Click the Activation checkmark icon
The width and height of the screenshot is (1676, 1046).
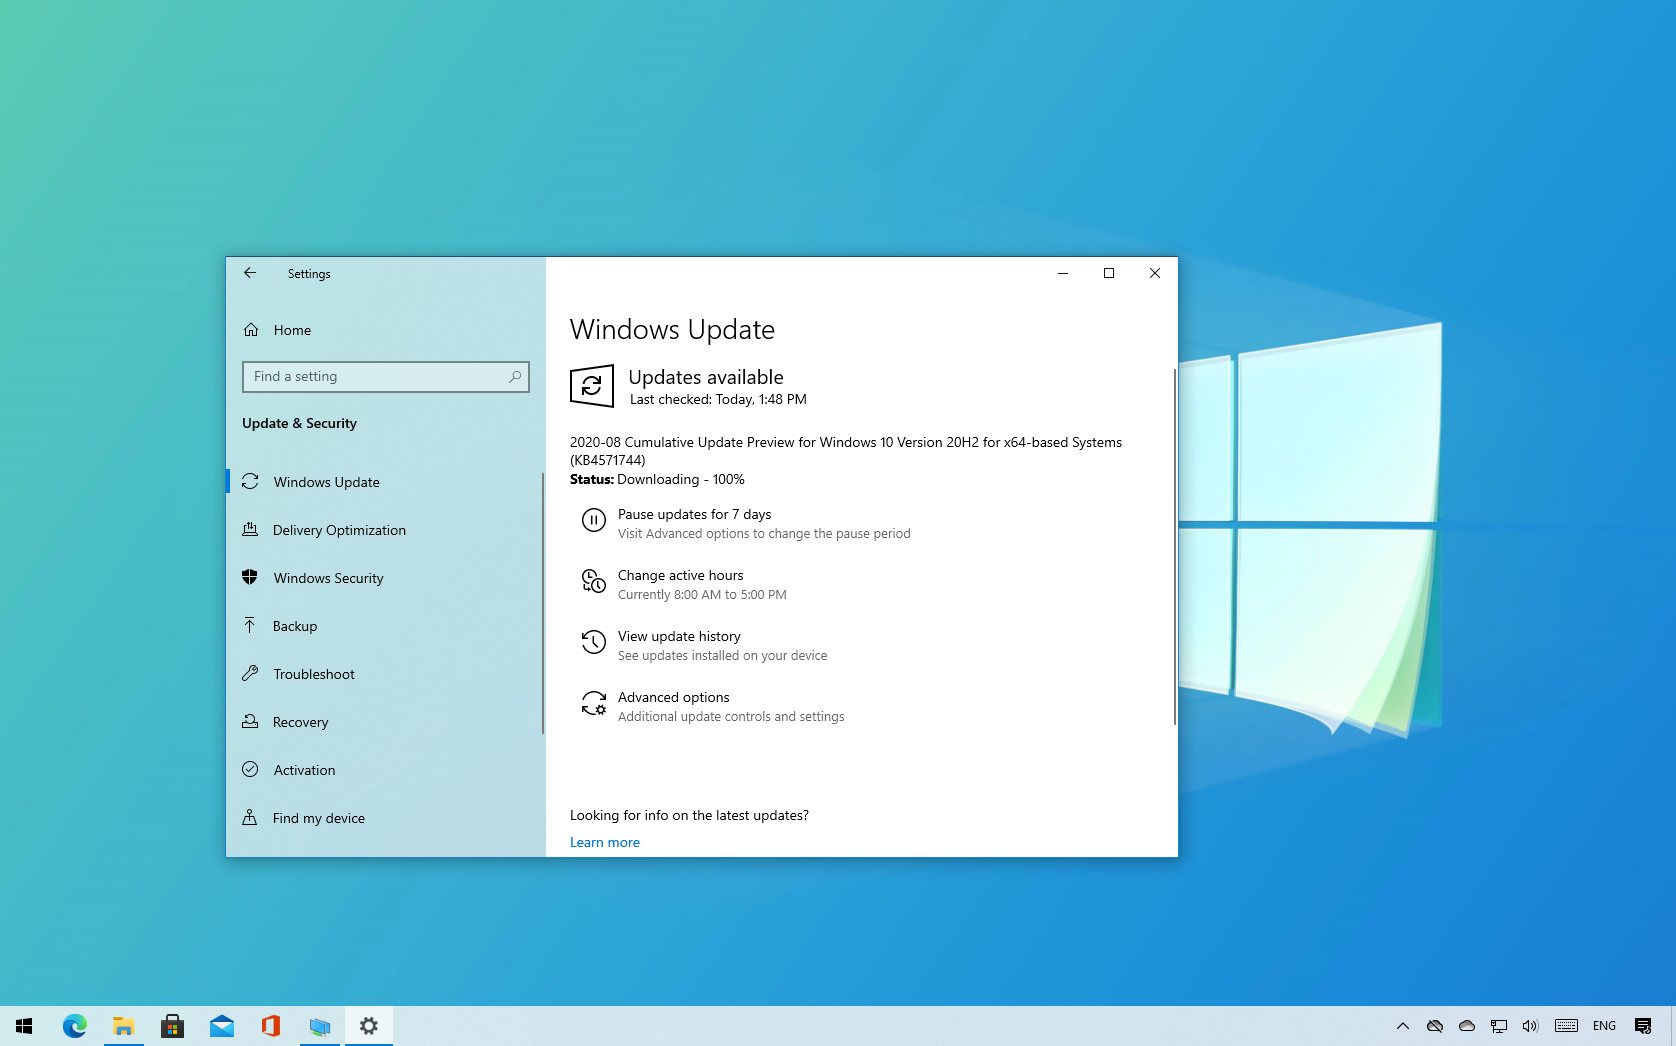tap(251, 769)
